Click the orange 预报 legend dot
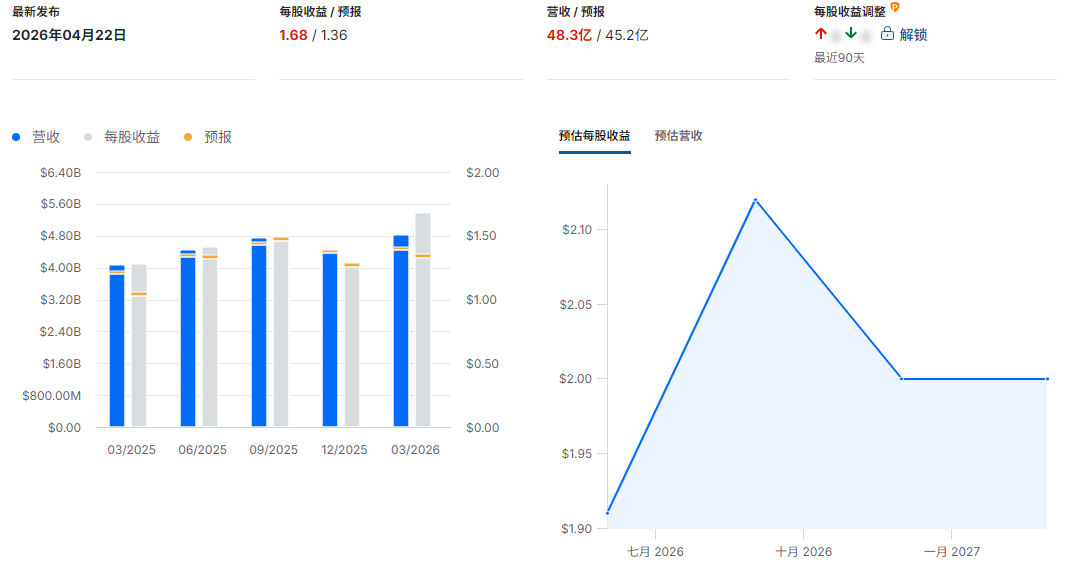This screenshot has height=569, width=1074. point(188,137)
